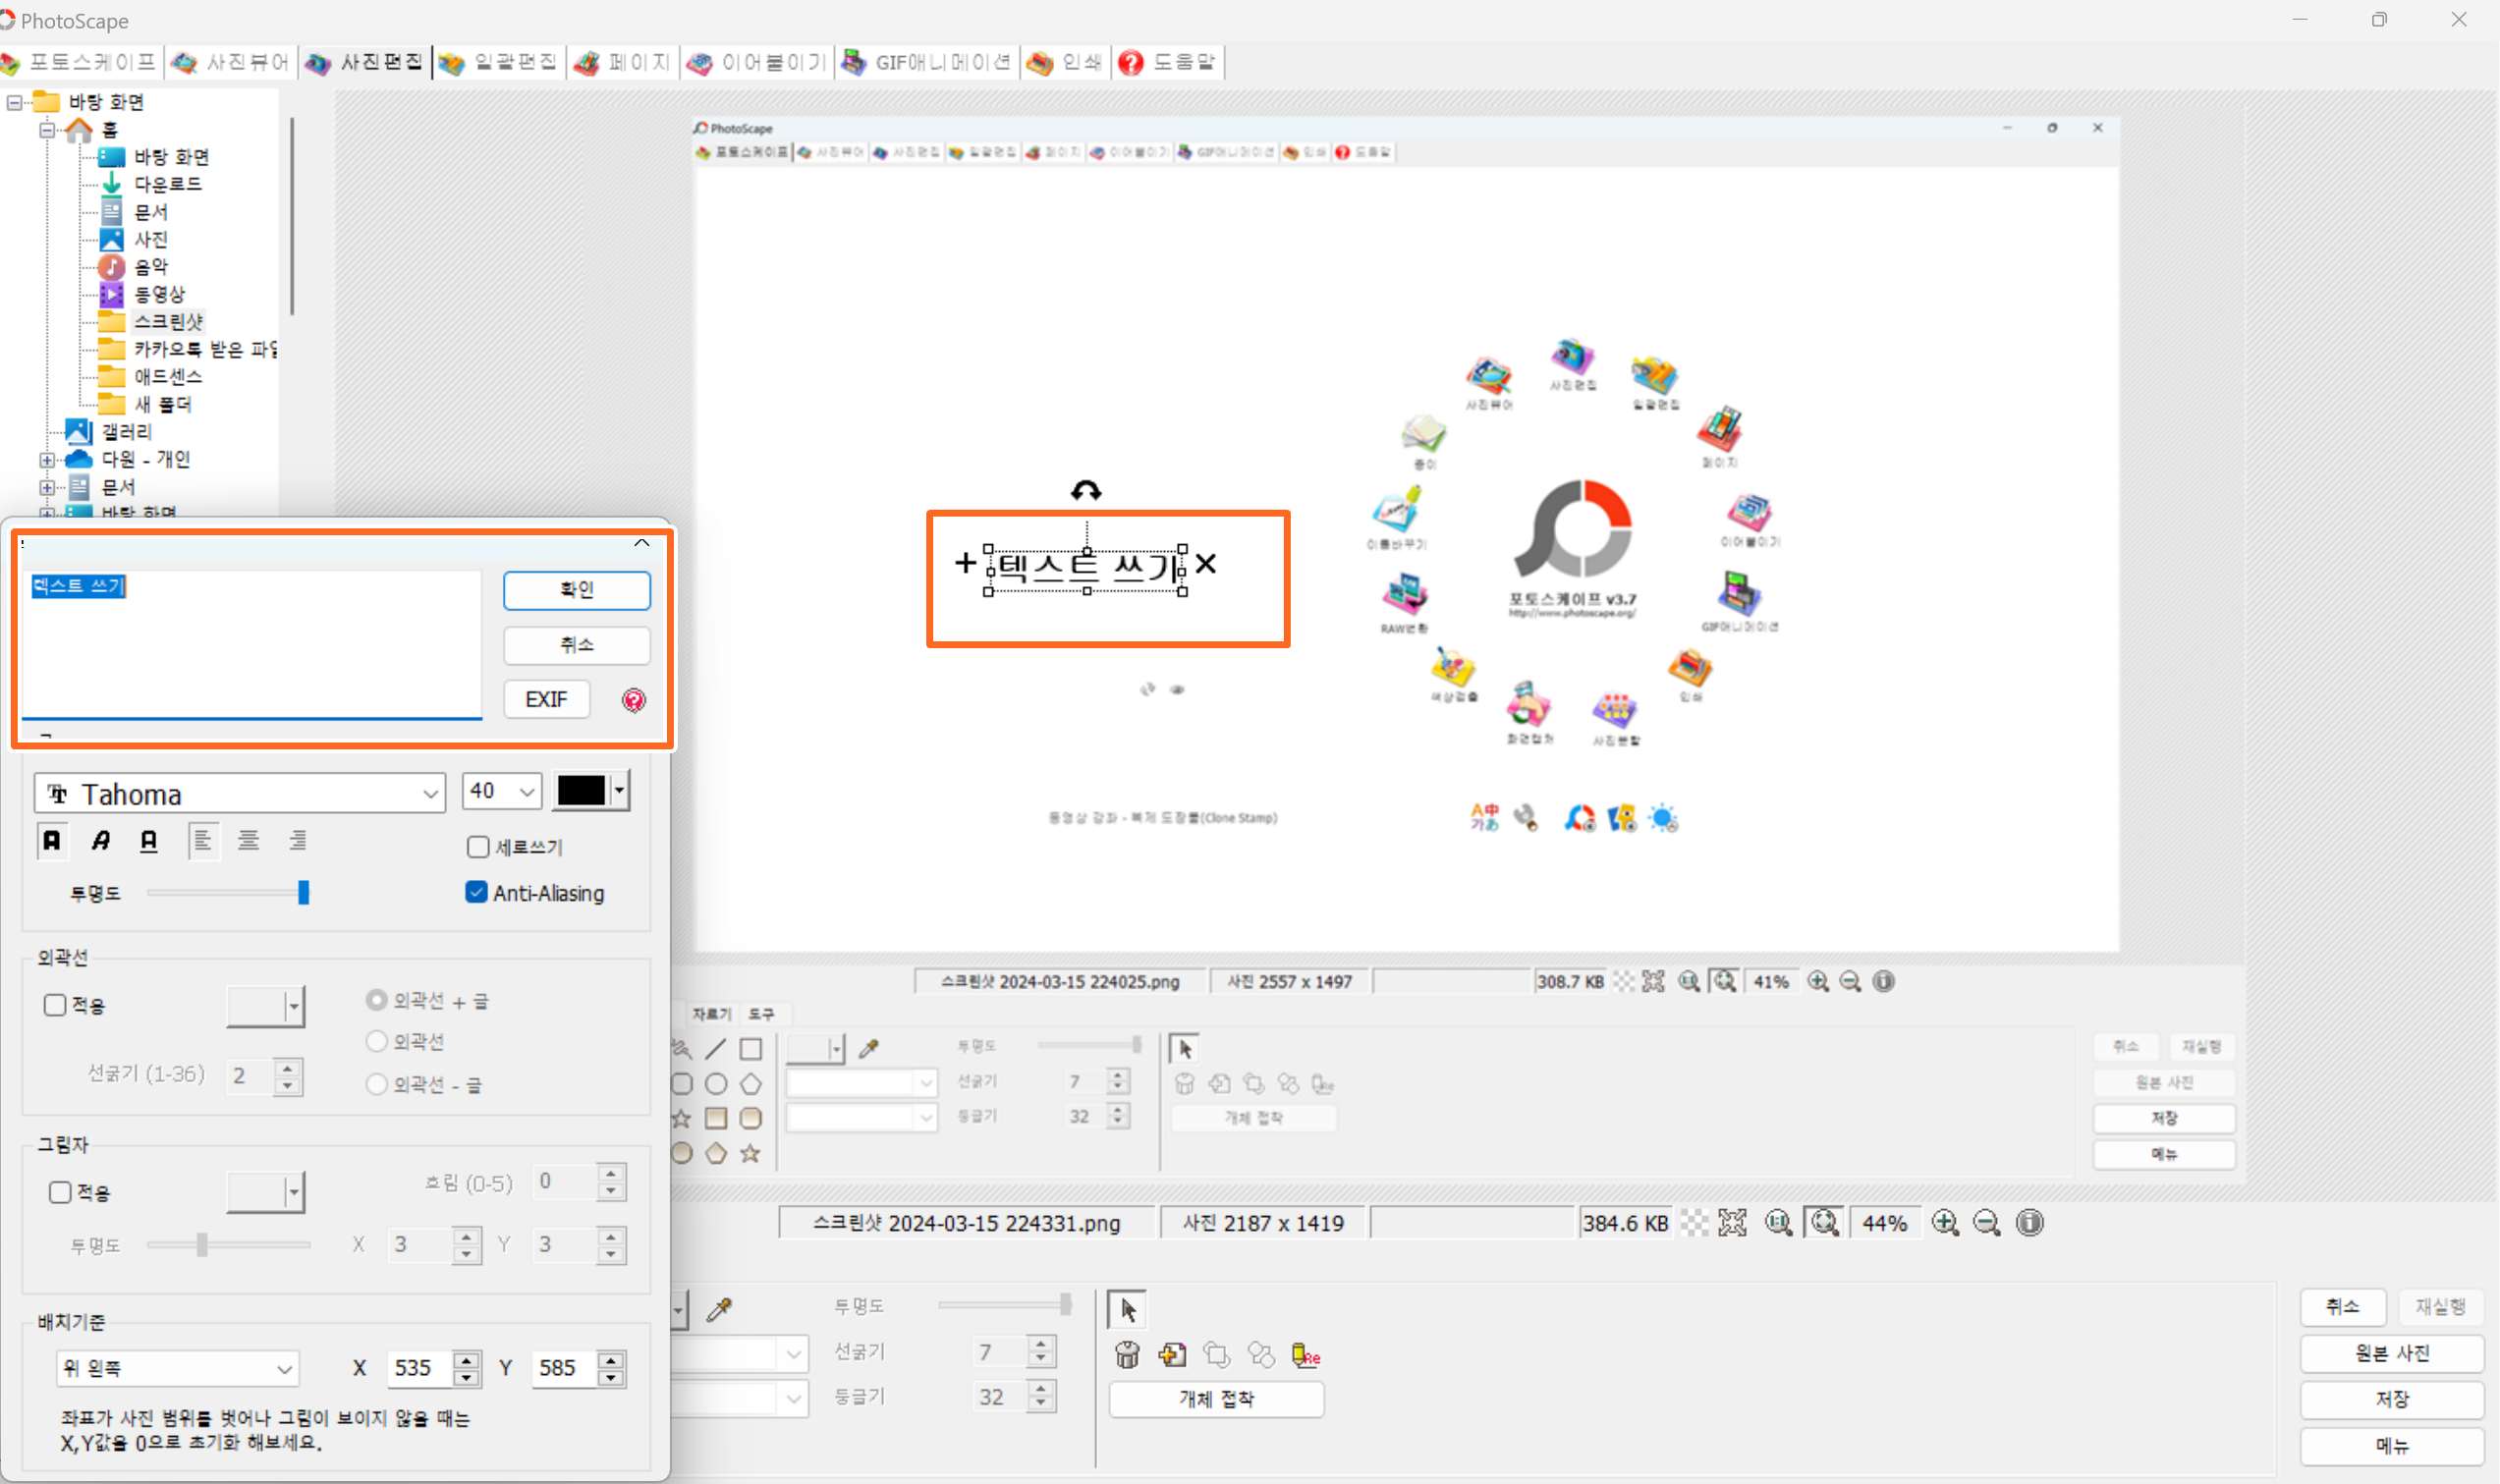Select center text alignment icon
2500x1484 pixels.
[x=248, y=841]
